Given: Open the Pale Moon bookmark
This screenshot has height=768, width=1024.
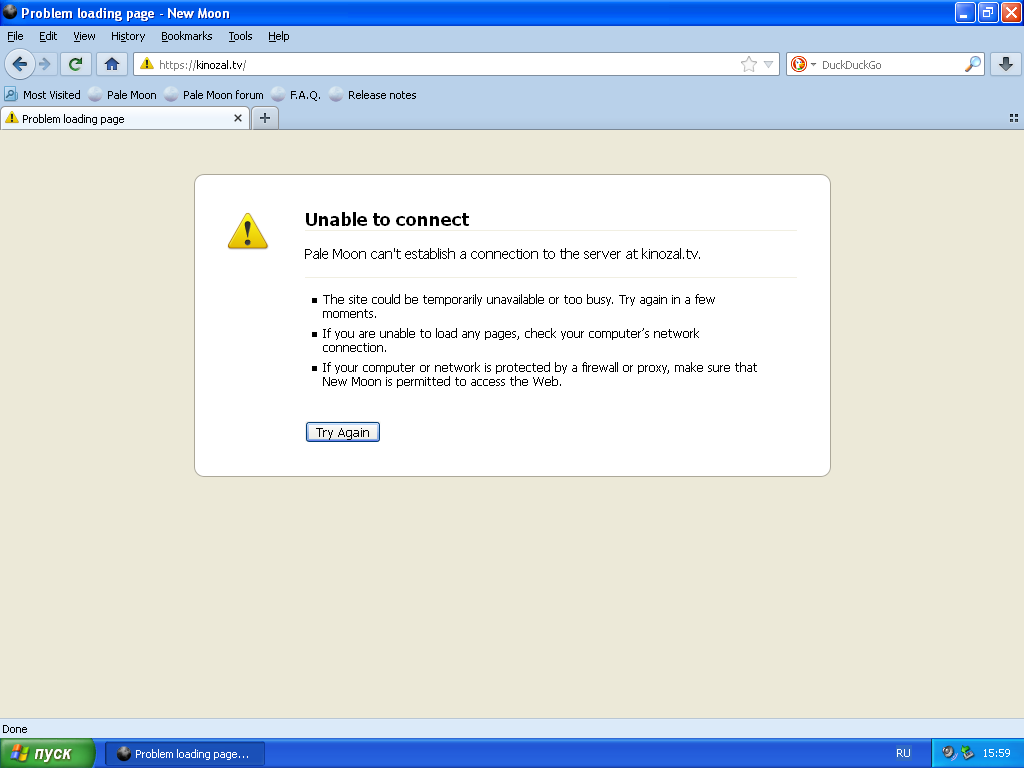Looking at the screenshot, I should click(123, 95).
